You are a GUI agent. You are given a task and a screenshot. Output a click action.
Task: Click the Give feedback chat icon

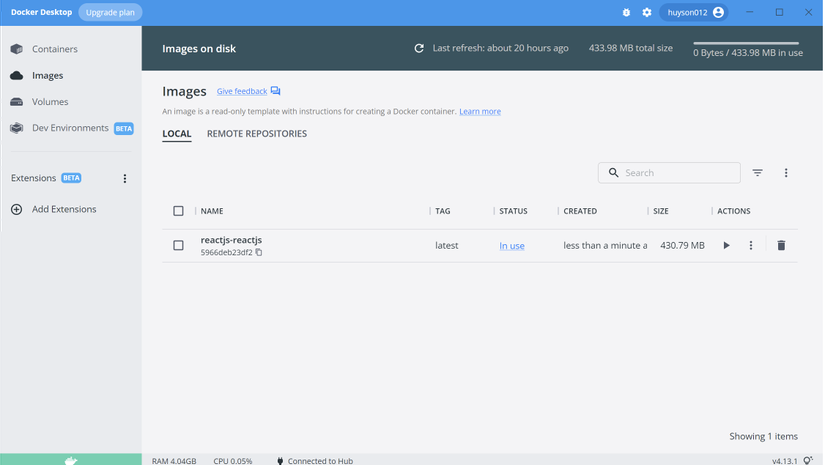[275, 91]
